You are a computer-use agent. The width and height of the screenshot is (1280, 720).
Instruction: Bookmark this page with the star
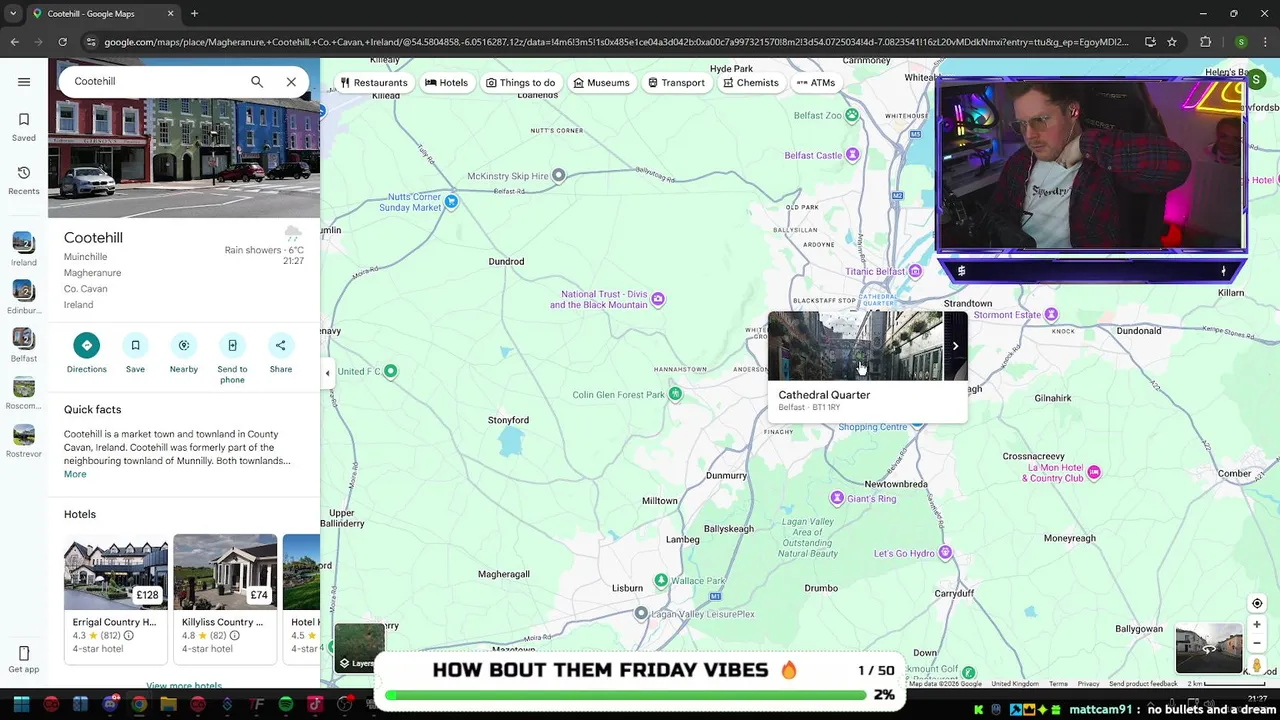1172,42
